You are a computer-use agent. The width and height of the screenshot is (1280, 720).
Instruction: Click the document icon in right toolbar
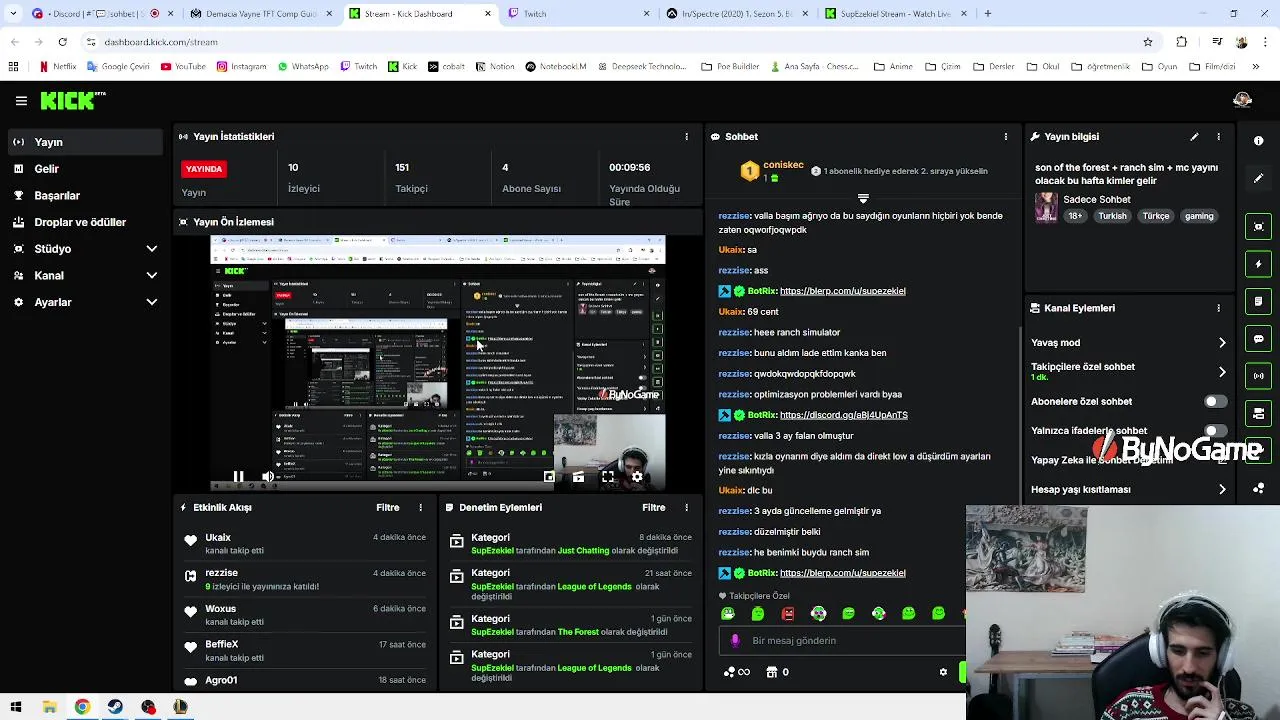click(x=1259, y=301)
